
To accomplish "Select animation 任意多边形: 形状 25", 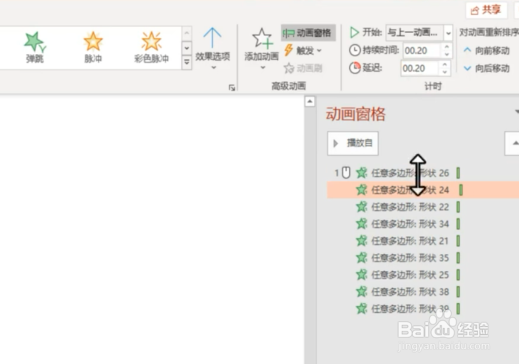I will click(423, 275).
